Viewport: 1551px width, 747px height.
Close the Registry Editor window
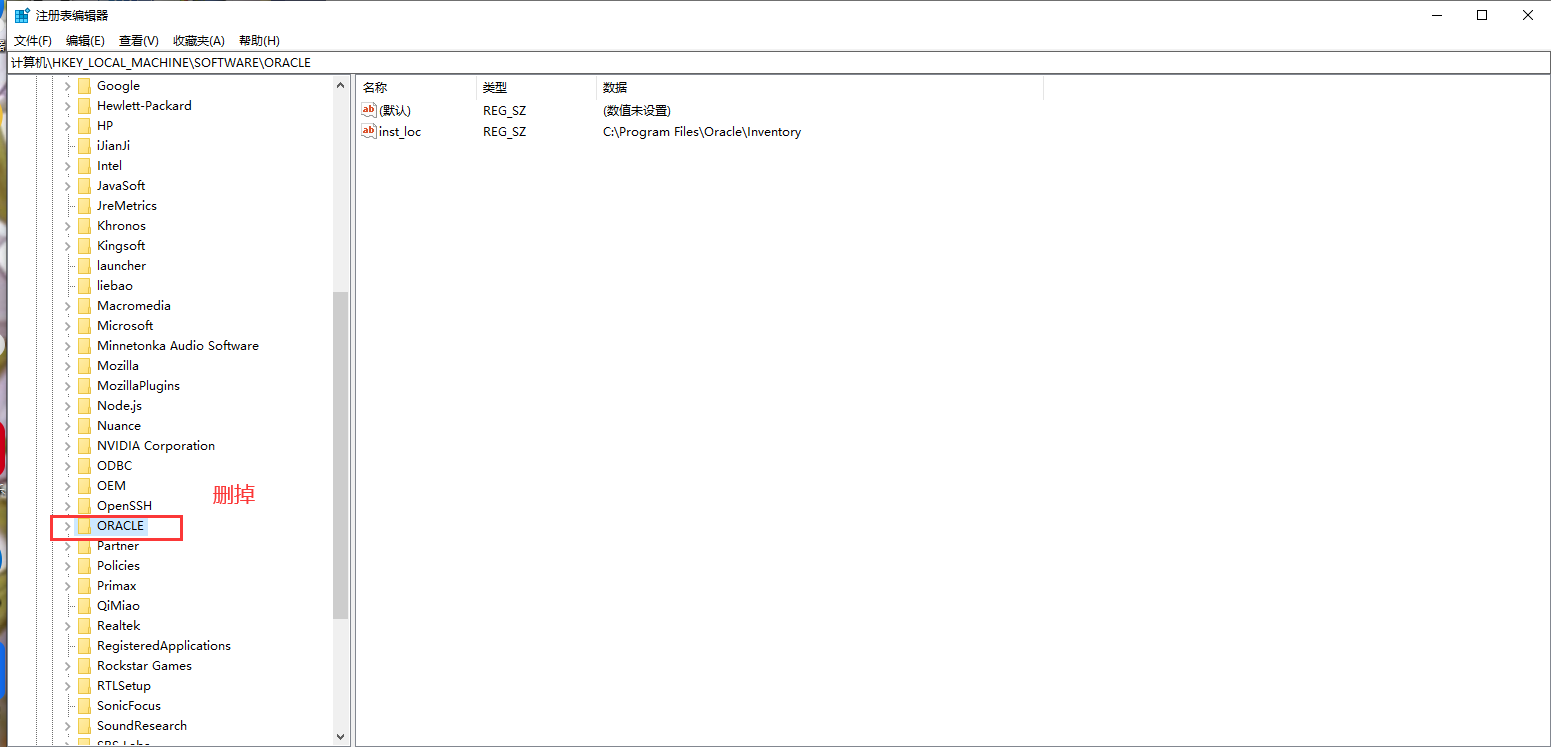point(1528,15)
